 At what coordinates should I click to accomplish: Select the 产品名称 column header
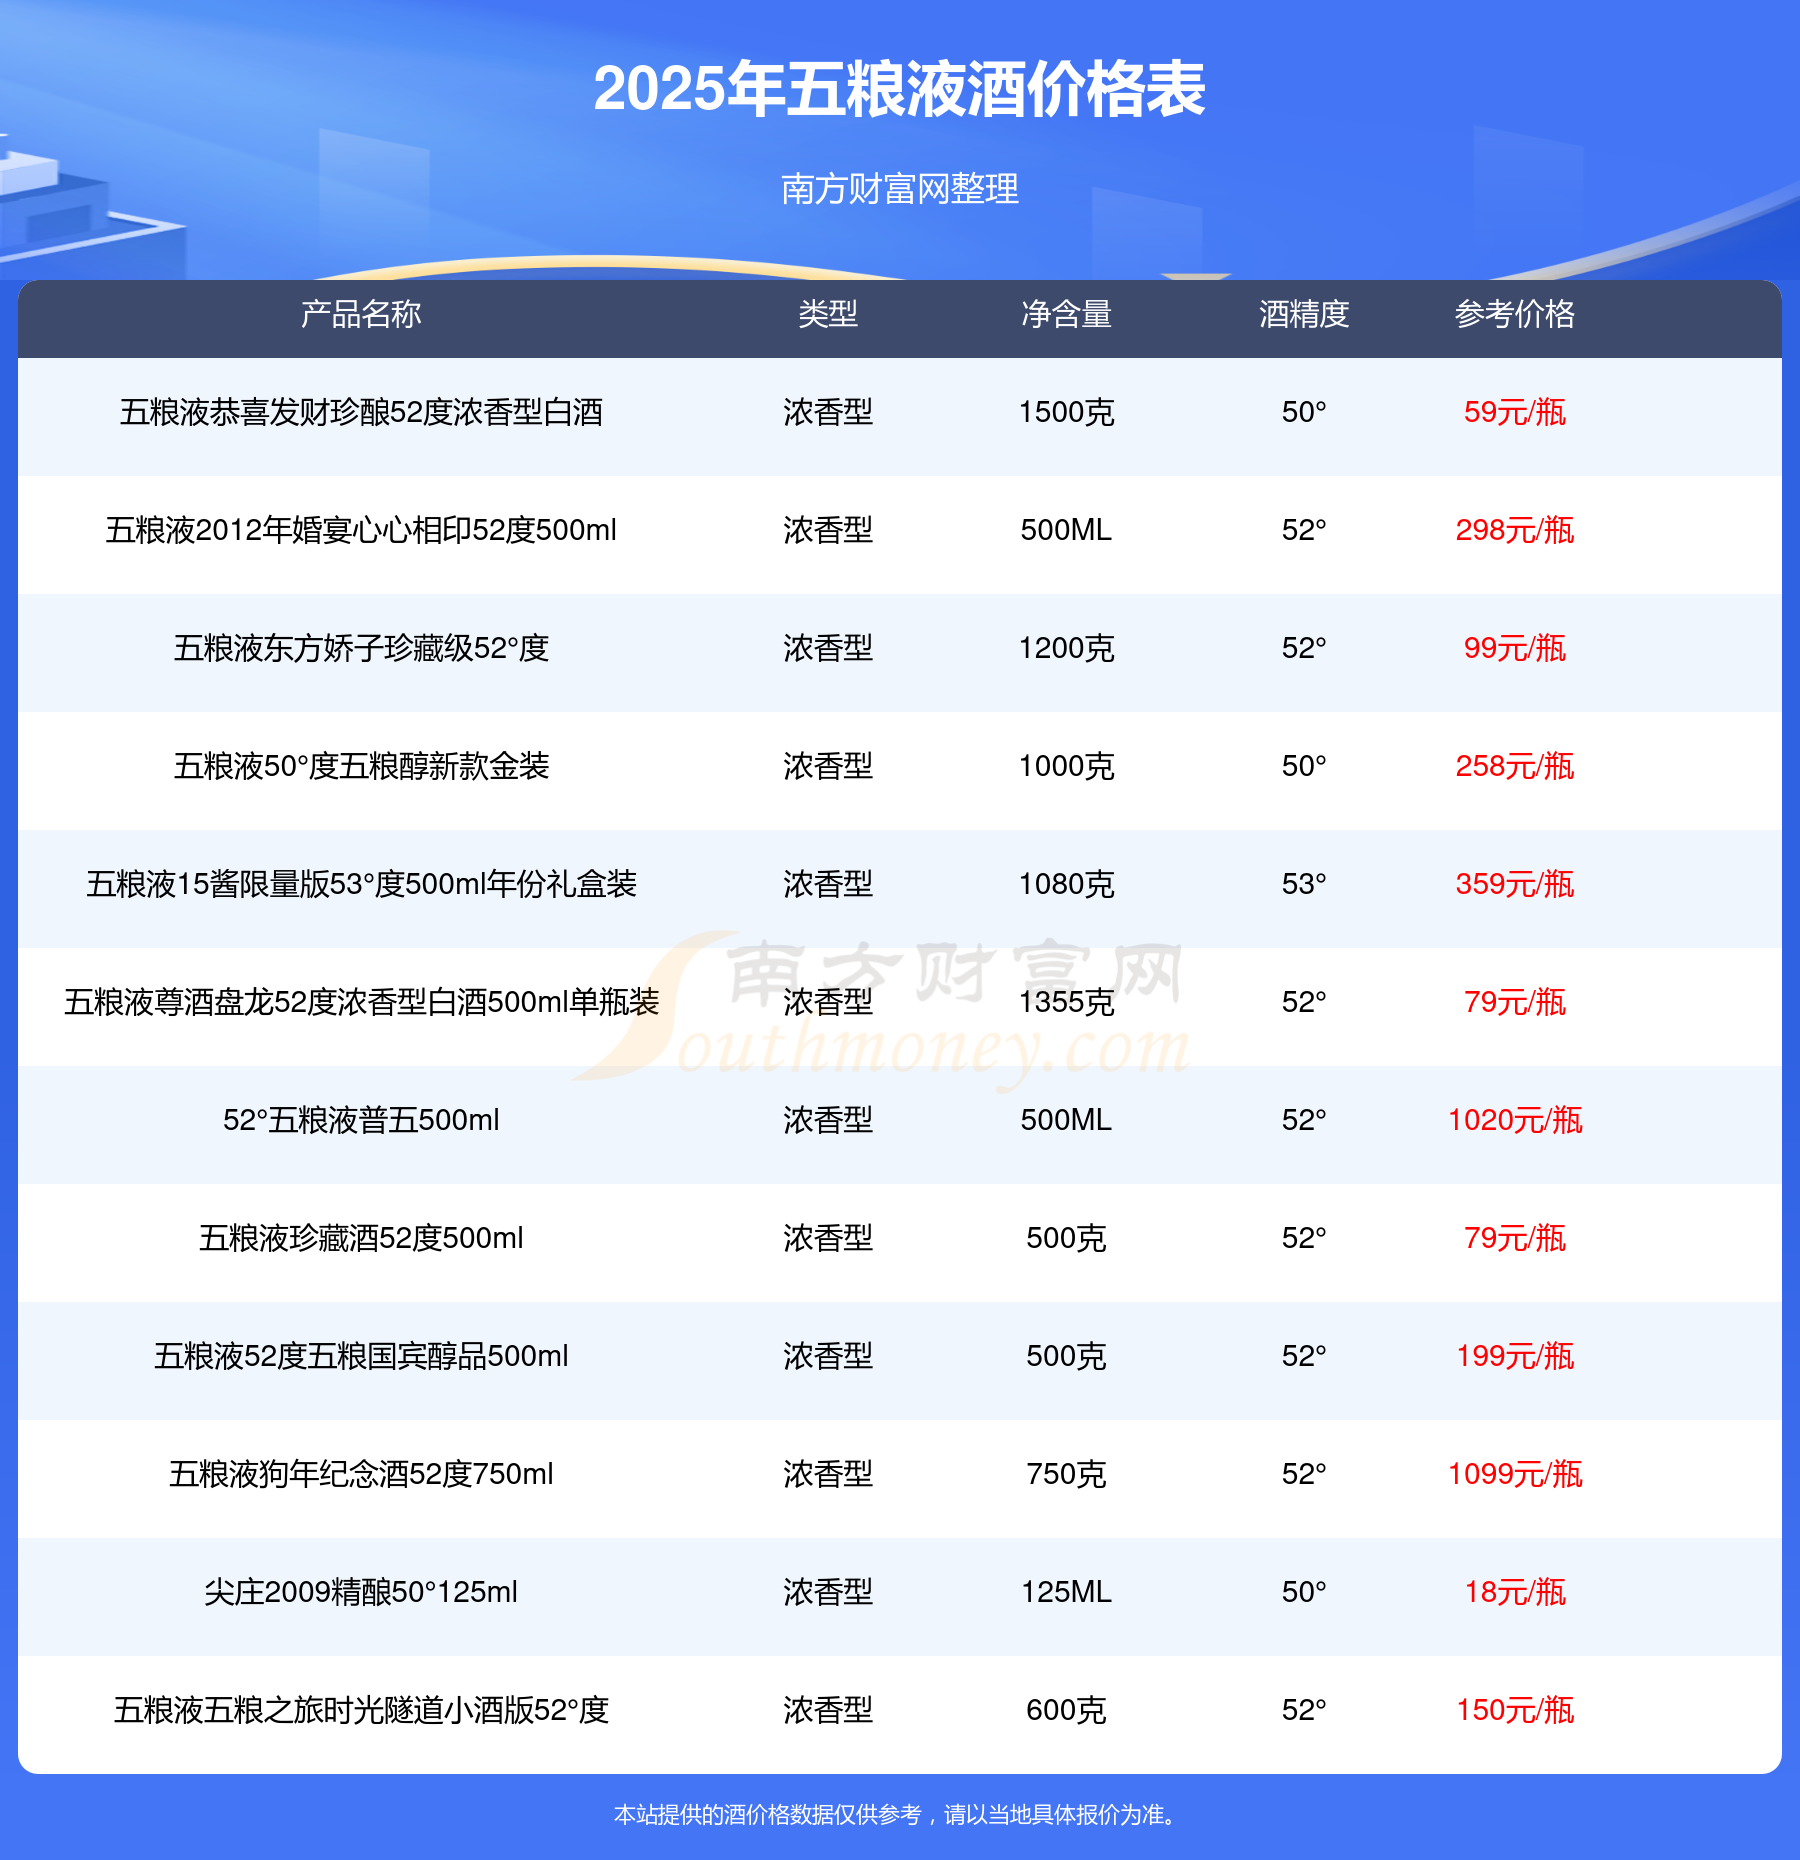[x=361, y=314]
